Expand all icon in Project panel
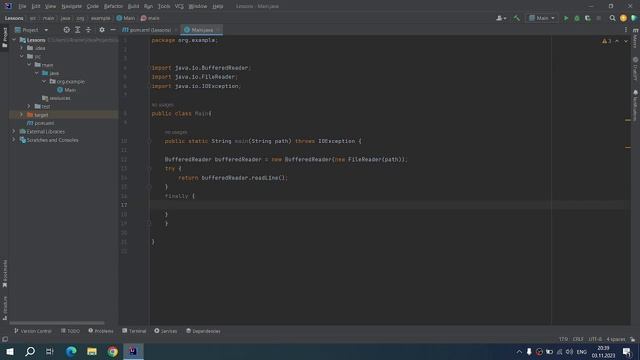Viewport: 640px width, 360px height. [x=78, y=30]
